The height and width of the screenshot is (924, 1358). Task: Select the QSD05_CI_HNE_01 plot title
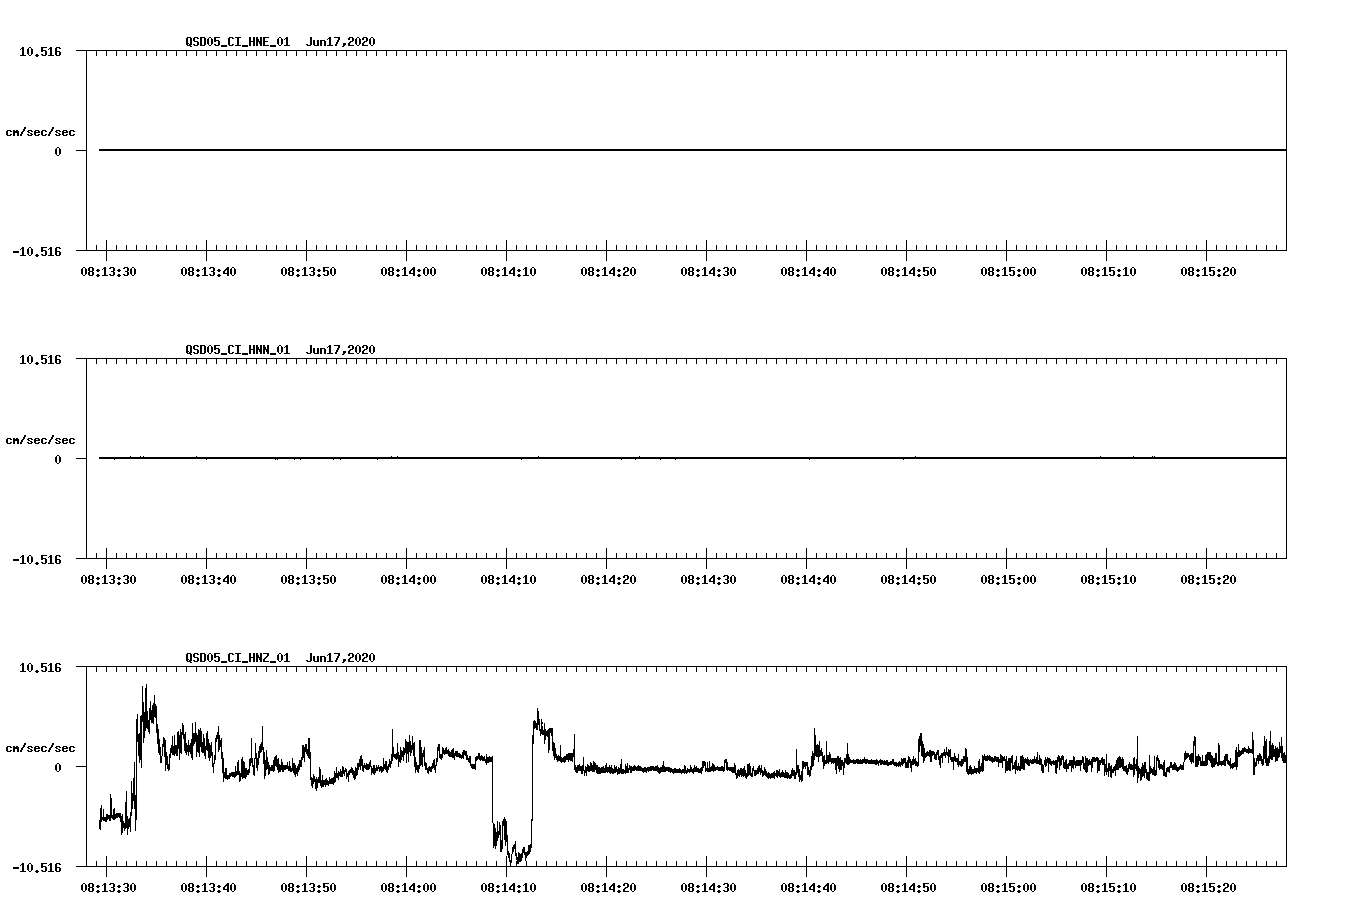click(x=237, y=42)
